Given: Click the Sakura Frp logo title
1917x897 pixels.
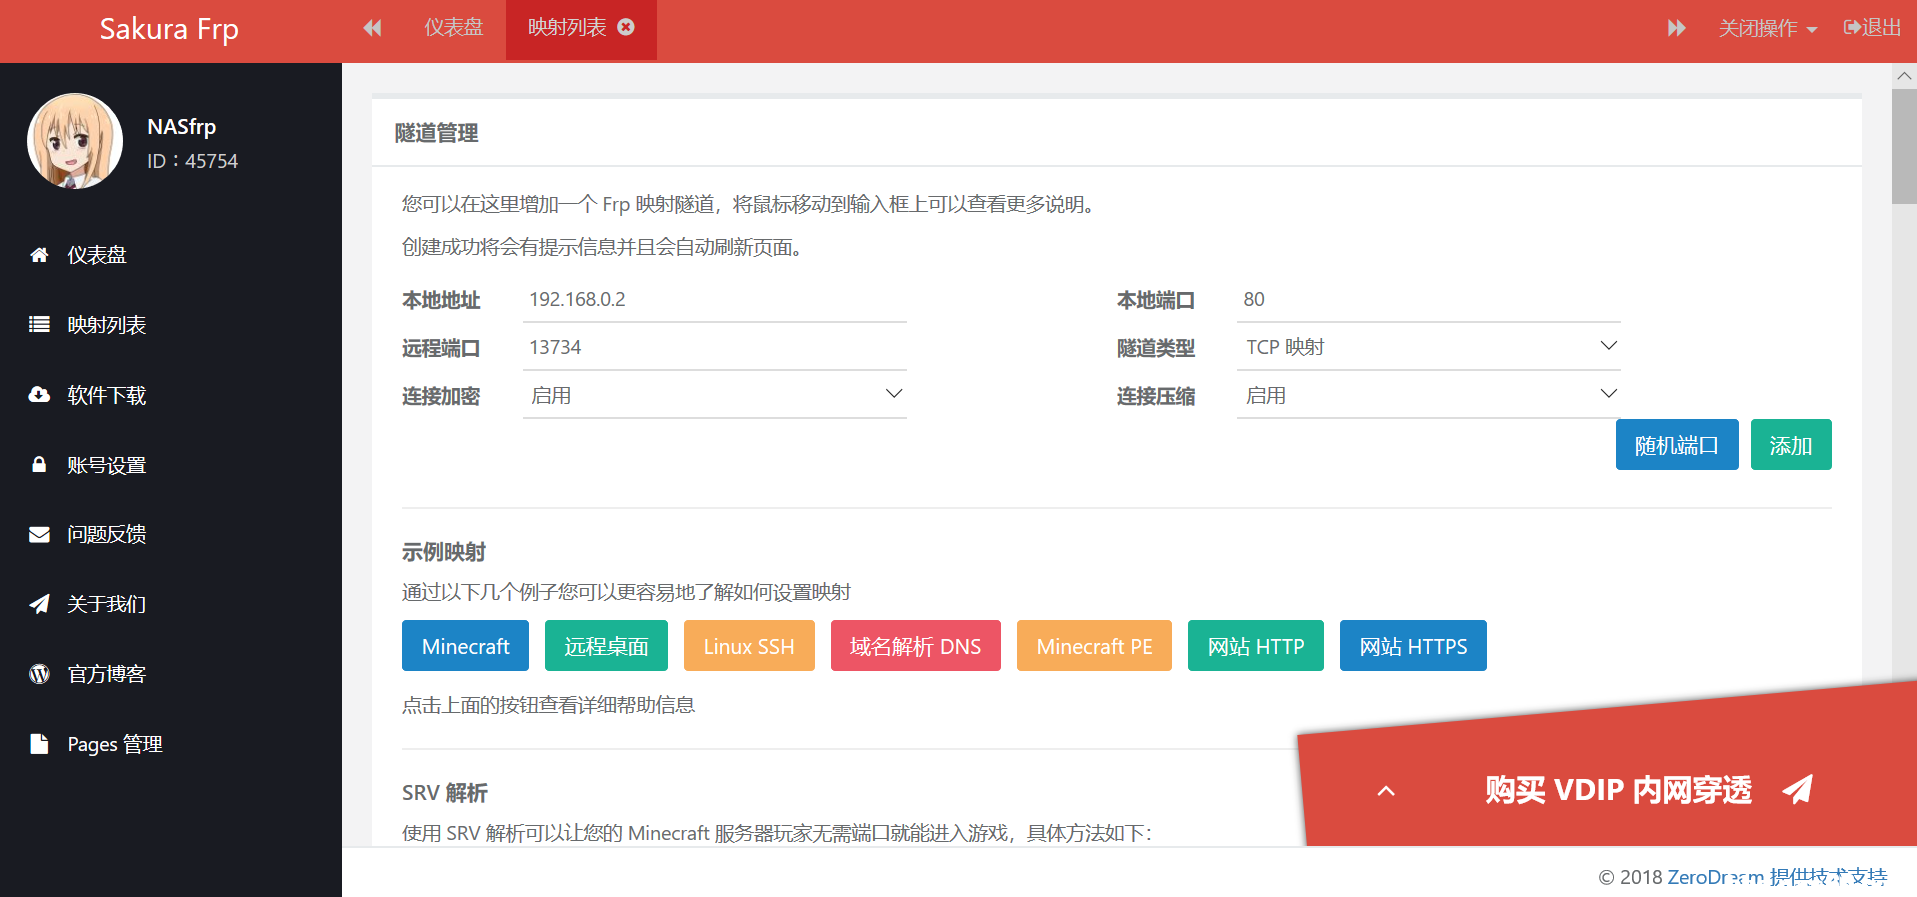Looking at the screenshot, I should click(x=169, y=29).
